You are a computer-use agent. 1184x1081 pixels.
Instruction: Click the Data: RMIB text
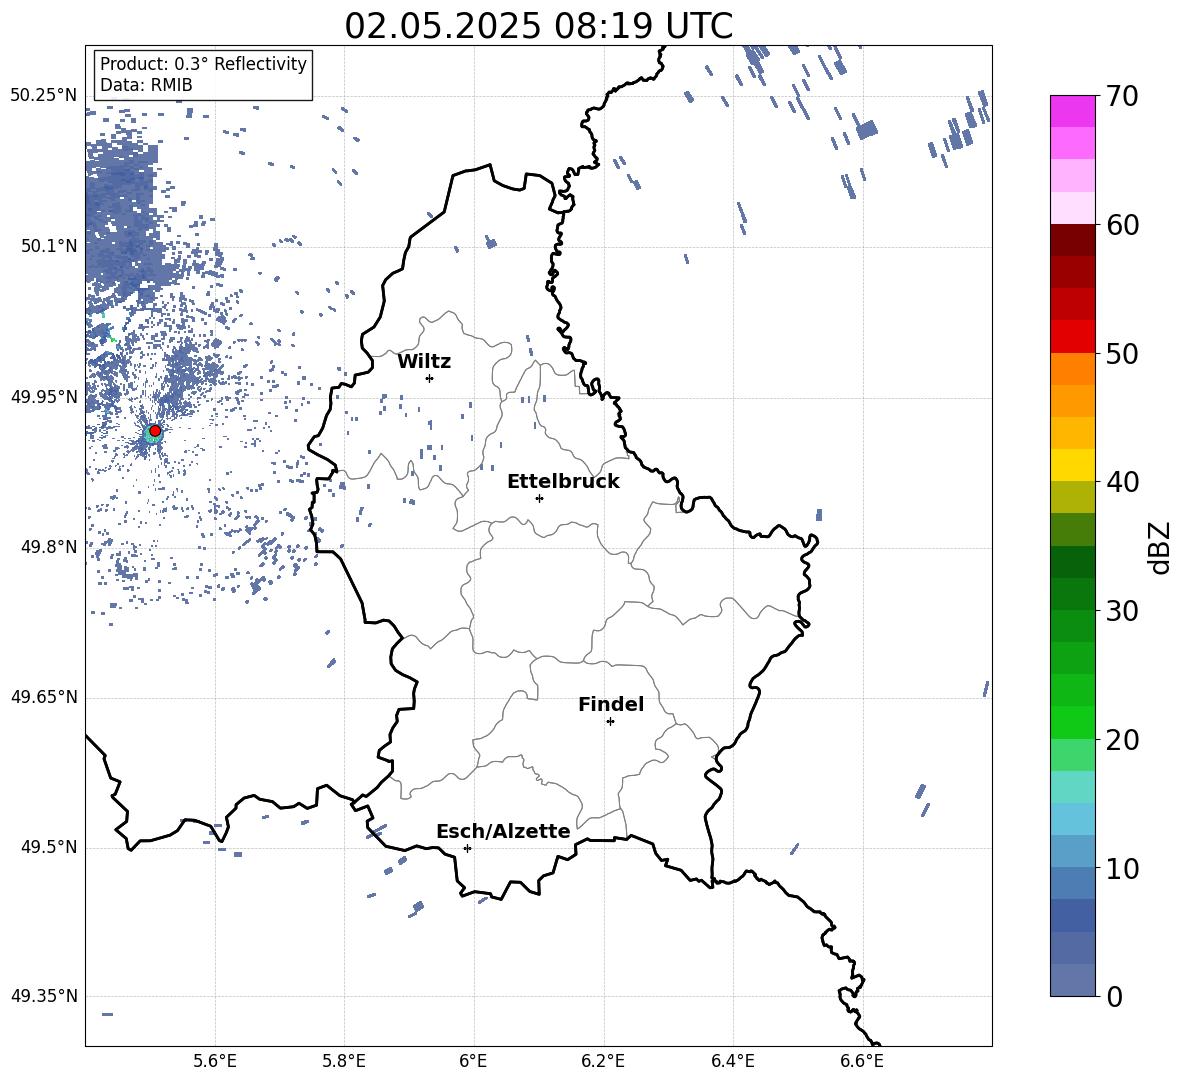146,85
